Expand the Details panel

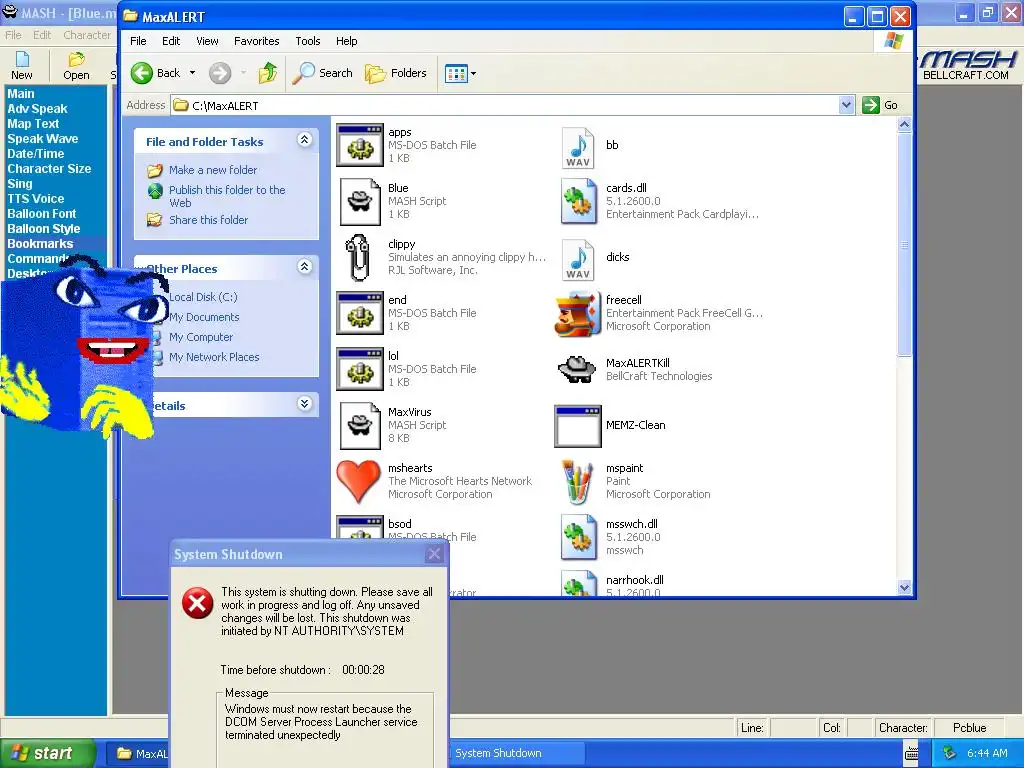[x=304, y=403]
